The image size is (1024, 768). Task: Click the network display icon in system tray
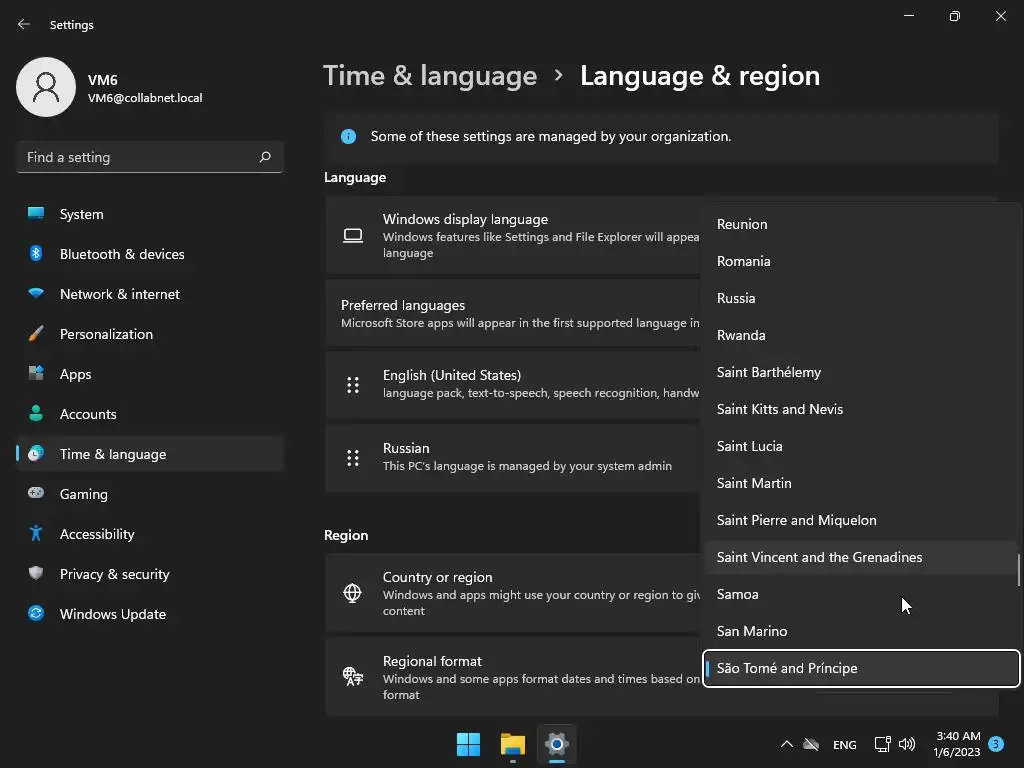[x=882, y=744]
